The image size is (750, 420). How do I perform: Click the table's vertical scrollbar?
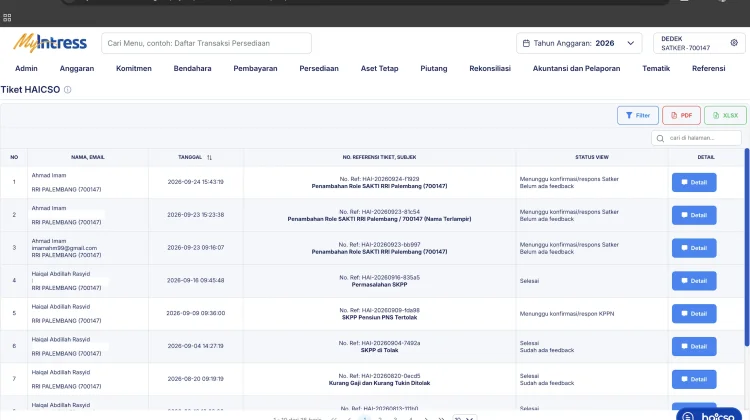coord(747,247)
